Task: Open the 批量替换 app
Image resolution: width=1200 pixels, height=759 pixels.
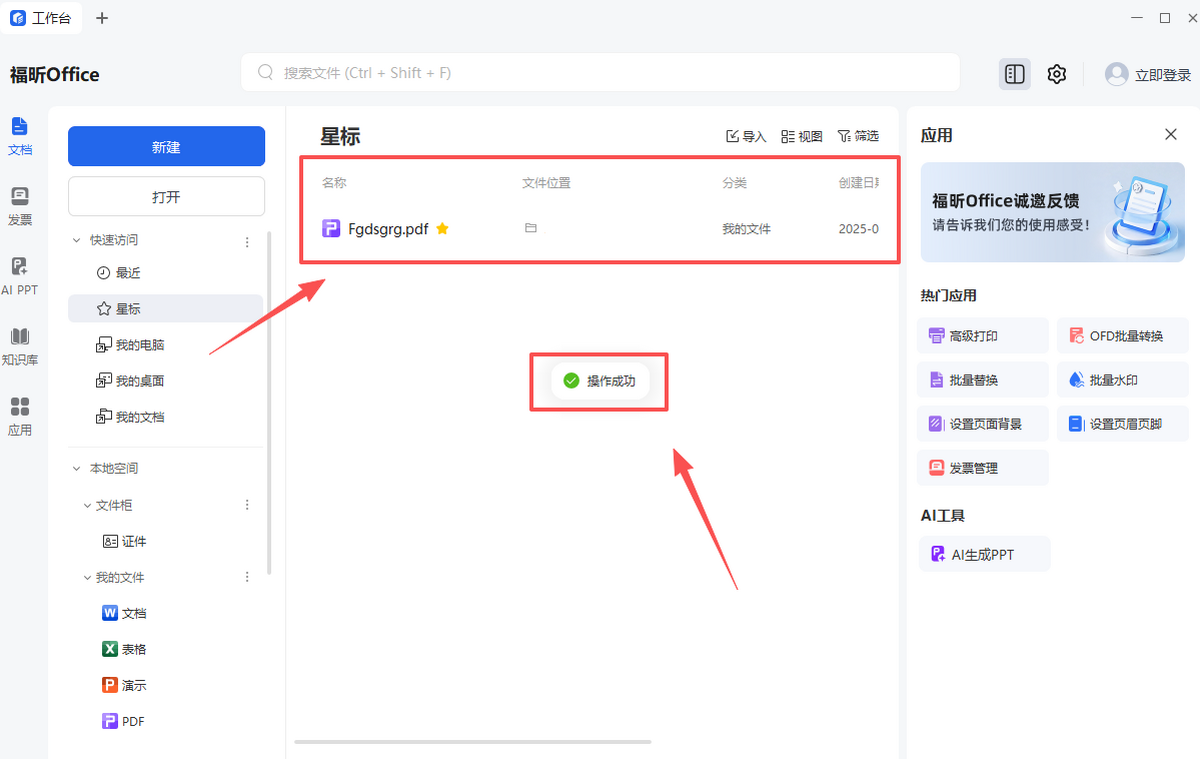Action: click(984, 380)
